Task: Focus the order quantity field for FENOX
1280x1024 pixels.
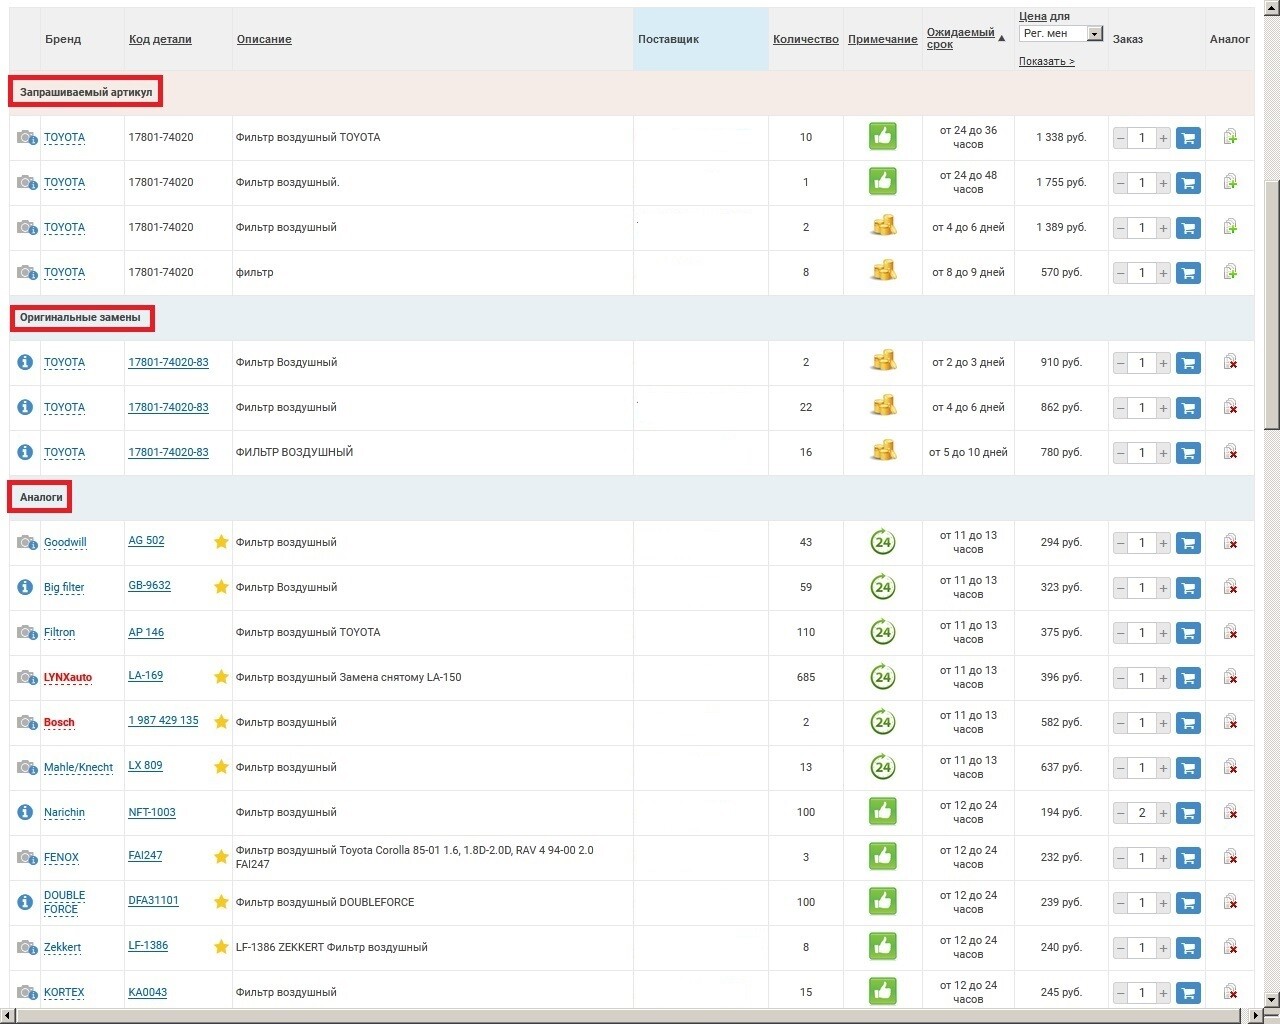Action: (1142, 858)
